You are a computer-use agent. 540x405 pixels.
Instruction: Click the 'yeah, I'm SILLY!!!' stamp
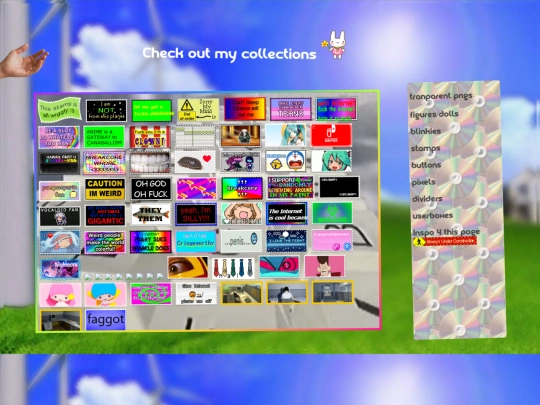pos(196,214)
